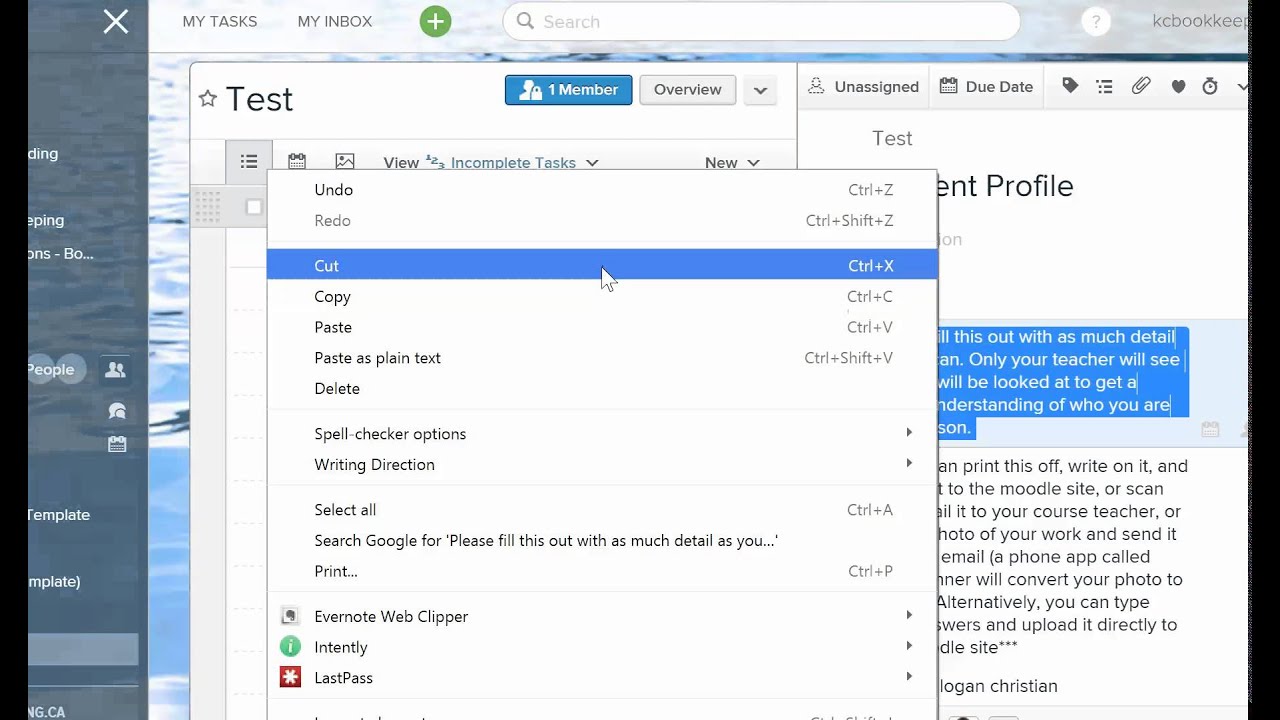1280x720 pixels.
Task: Open MY INBOX
Action: (335, 21)
